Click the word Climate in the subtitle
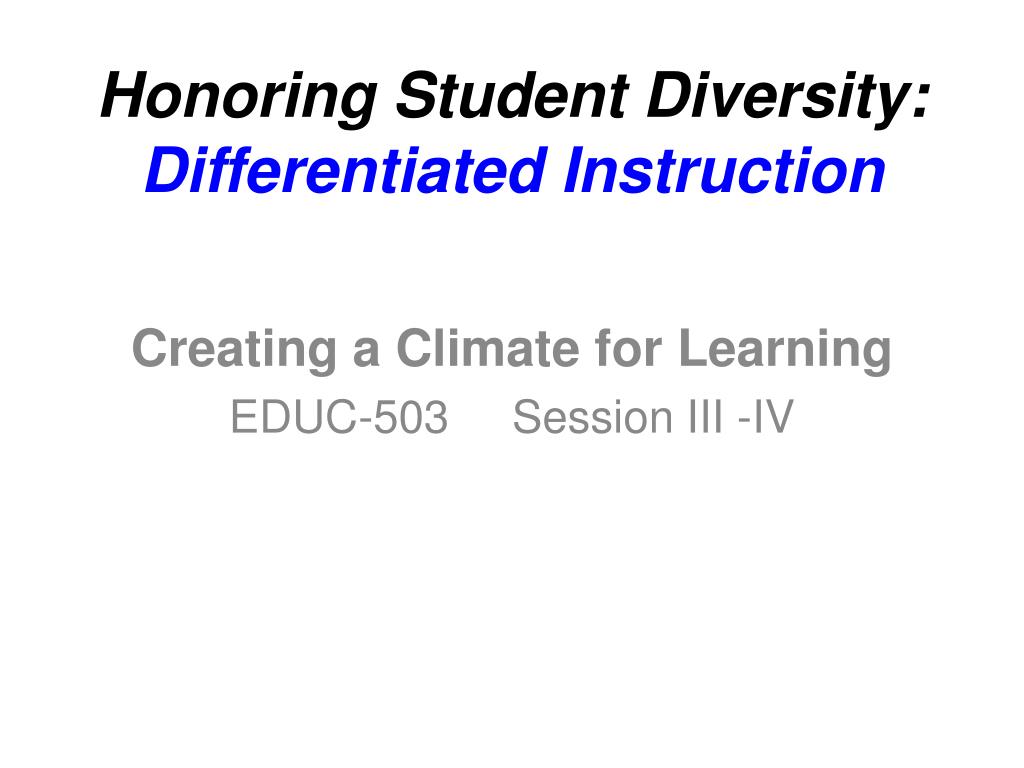 pos(488,348)
